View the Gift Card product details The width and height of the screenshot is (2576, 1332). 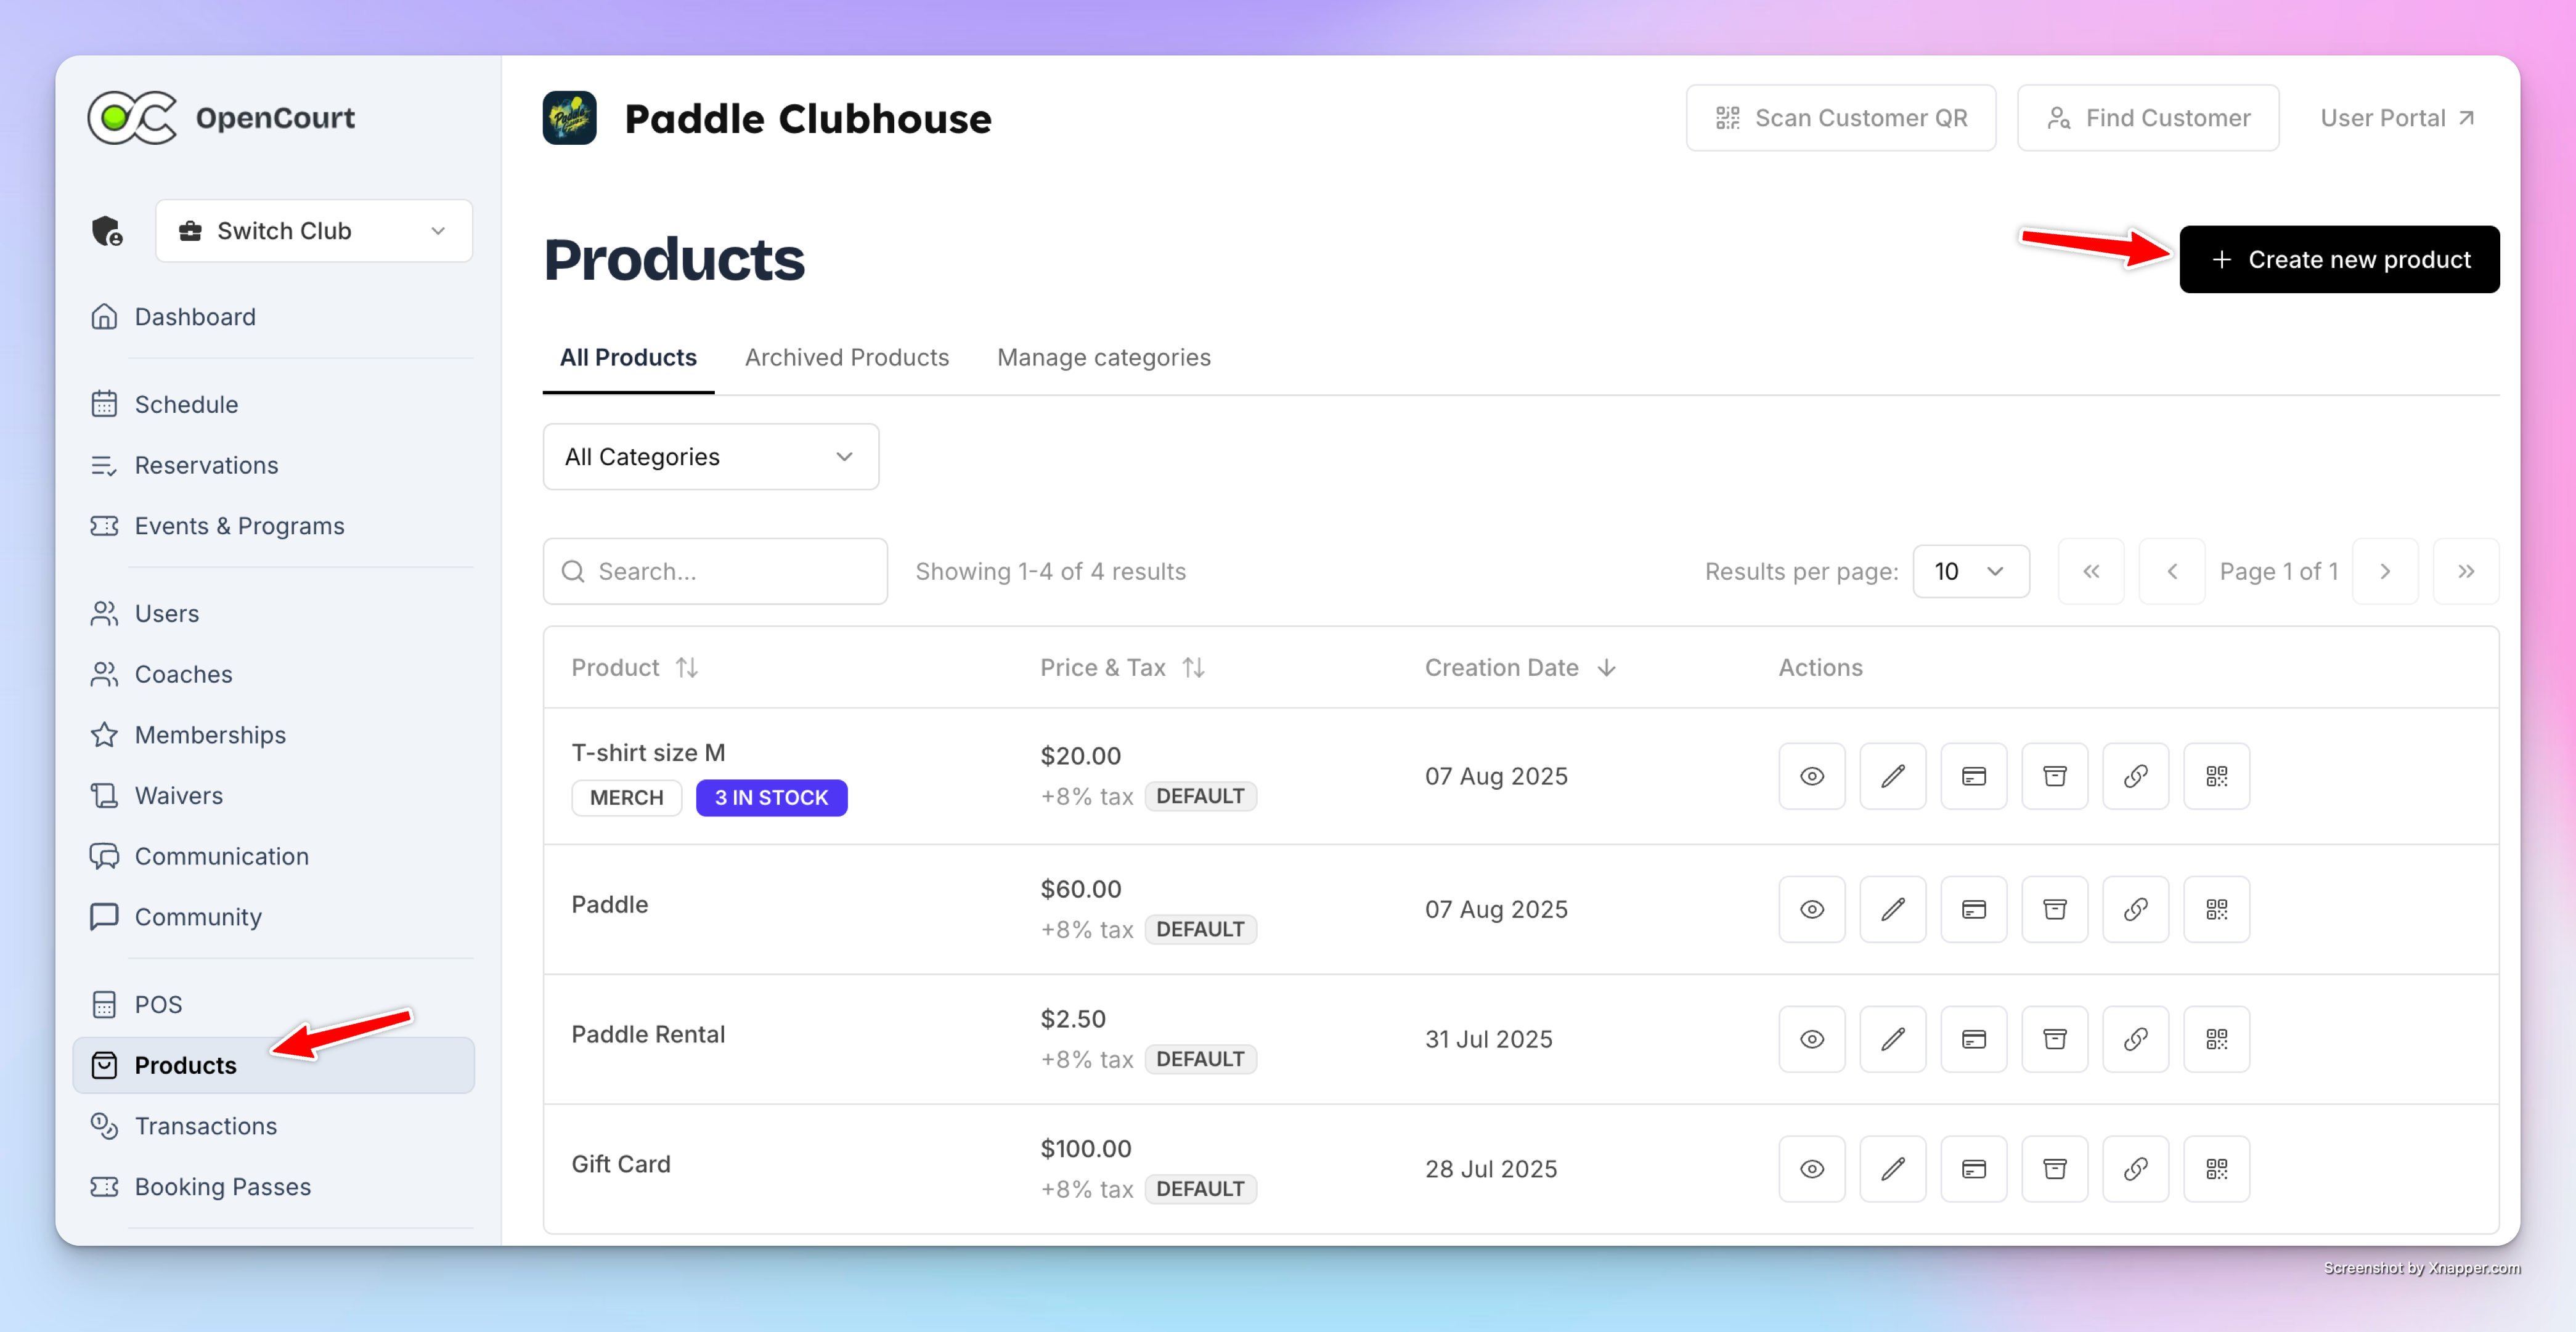(x=1811, y=1169)
